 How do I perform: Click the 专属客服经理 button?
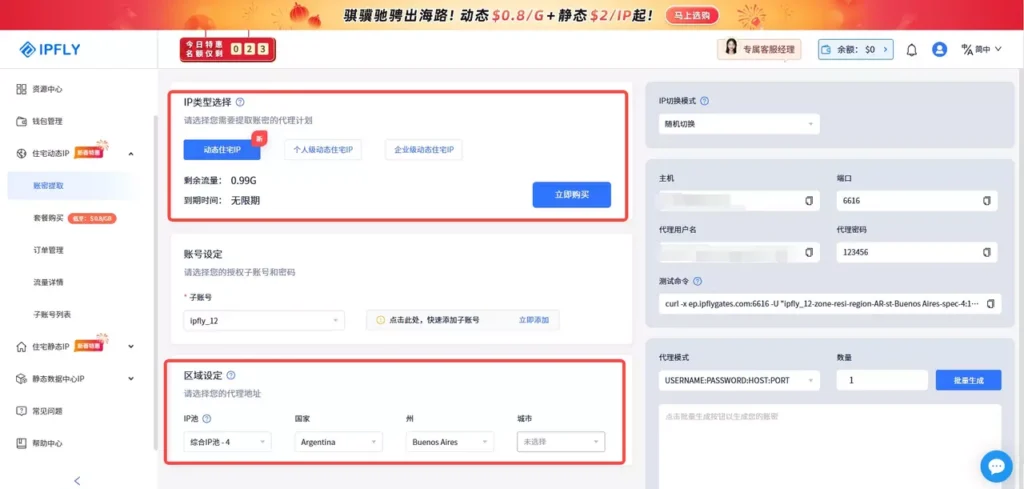click(x=760, y=49)
